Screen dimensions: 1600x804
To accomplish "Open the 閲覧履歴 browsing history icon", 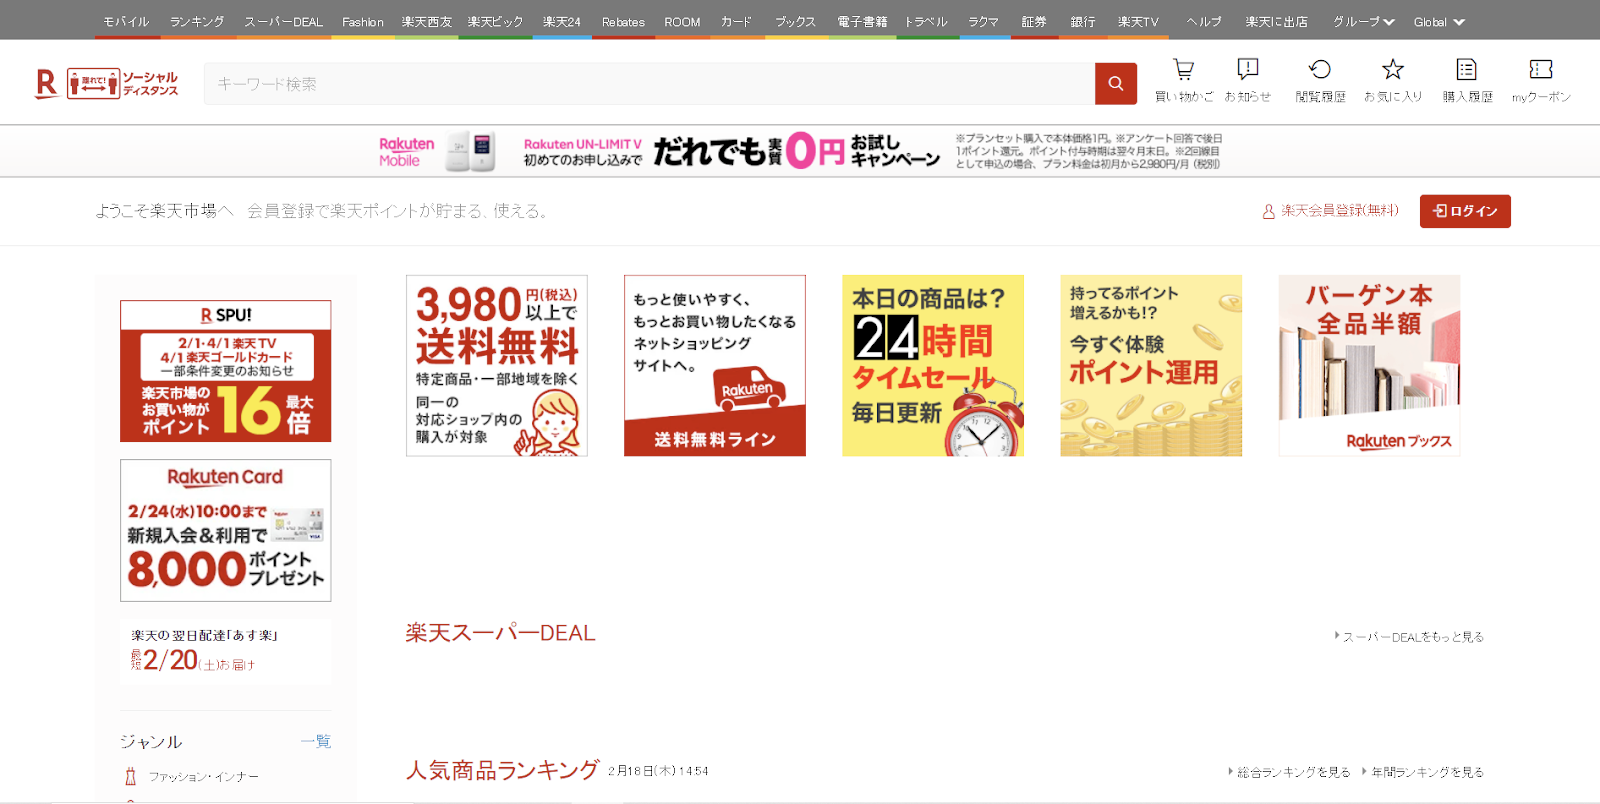I will (x=1320, y=69).
